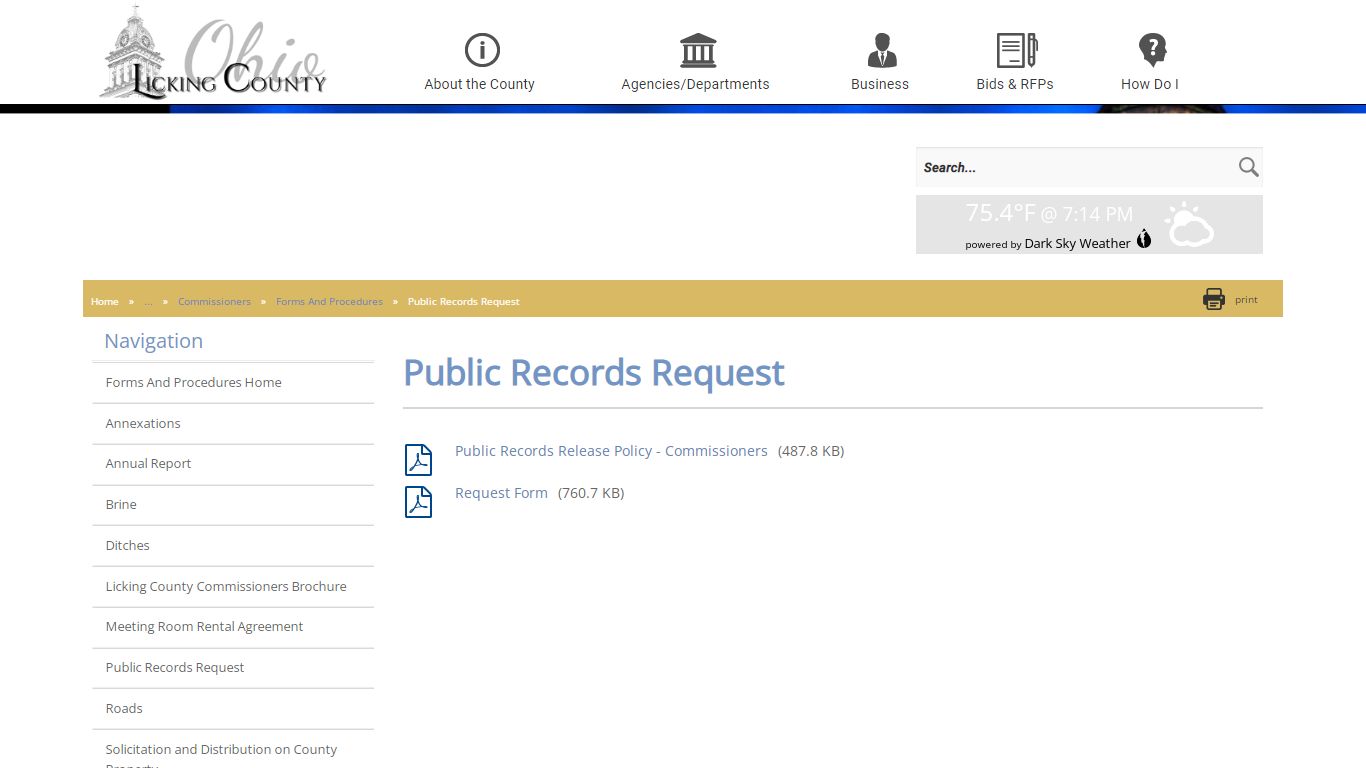Click the How Do I question icon
Image resolution: width=1366 pixels, height=768 pixels.
pyautogui.click(x=1152, y=50)
